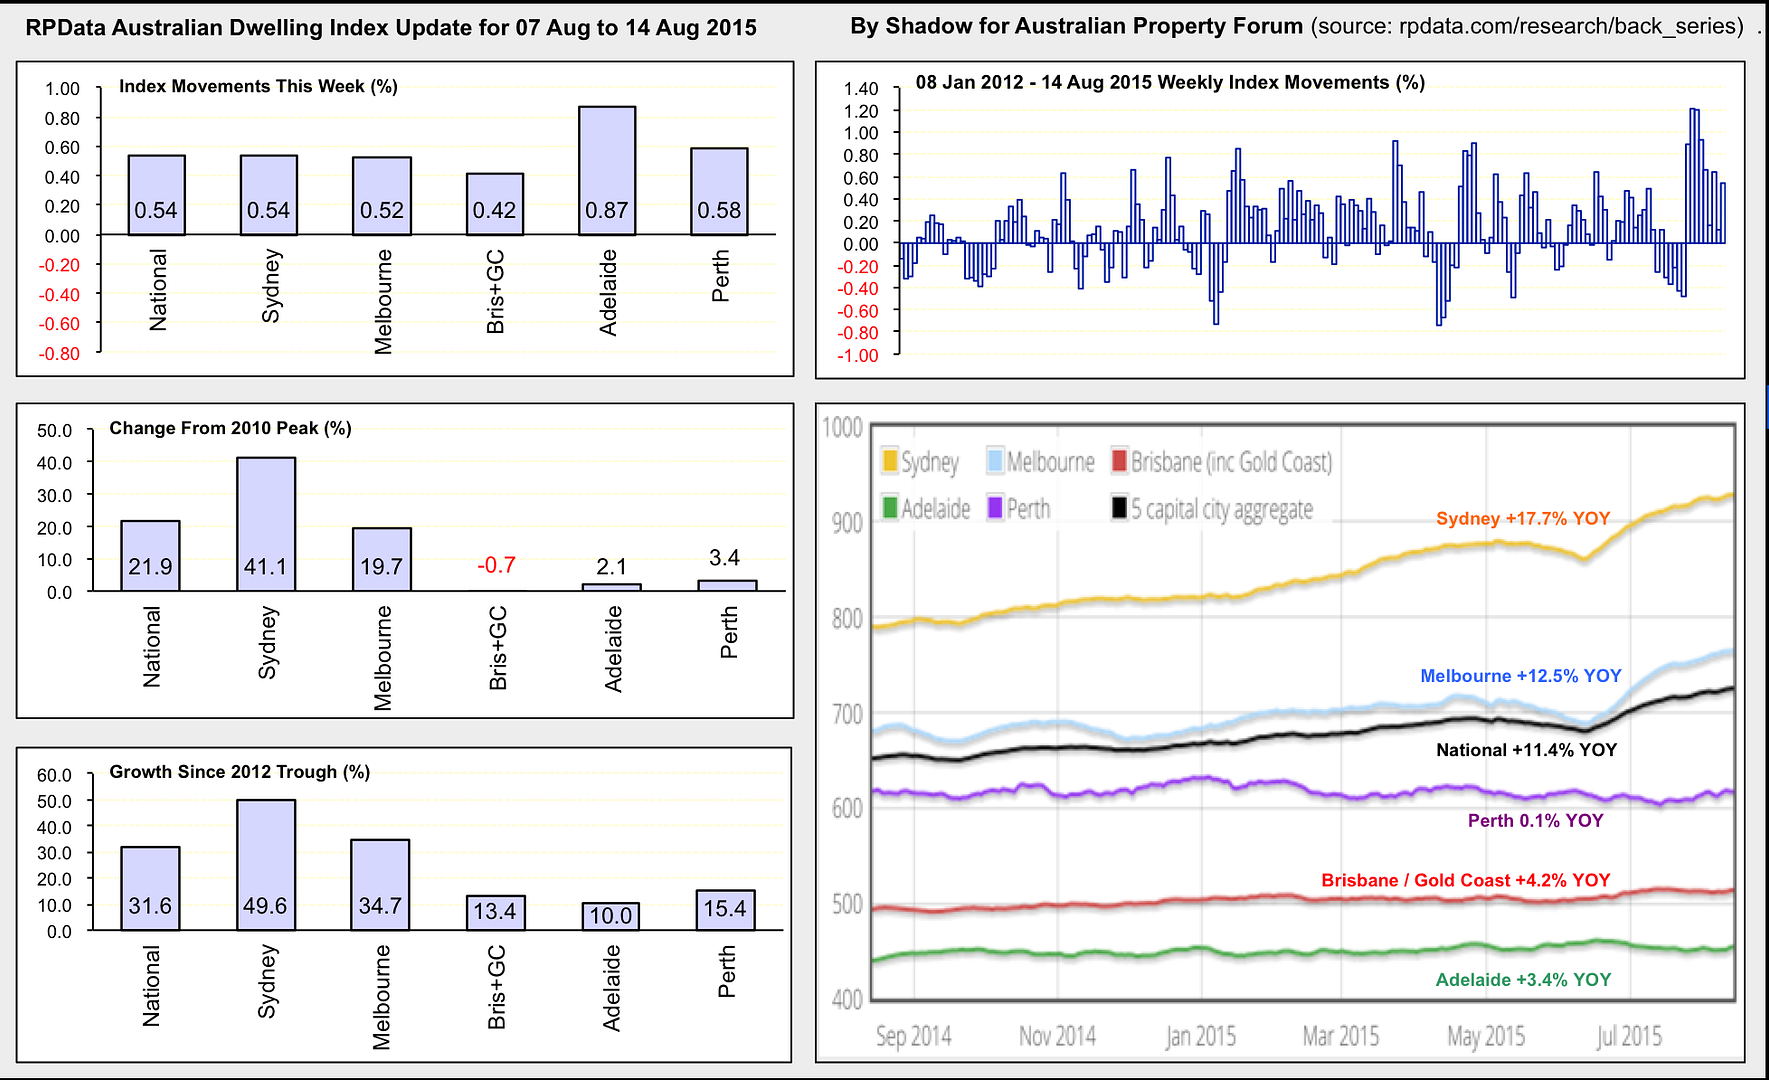Click the black 5 capital city aggregate swatch
Screen dimensions: 1769x1080
(x=1119, y=508)
